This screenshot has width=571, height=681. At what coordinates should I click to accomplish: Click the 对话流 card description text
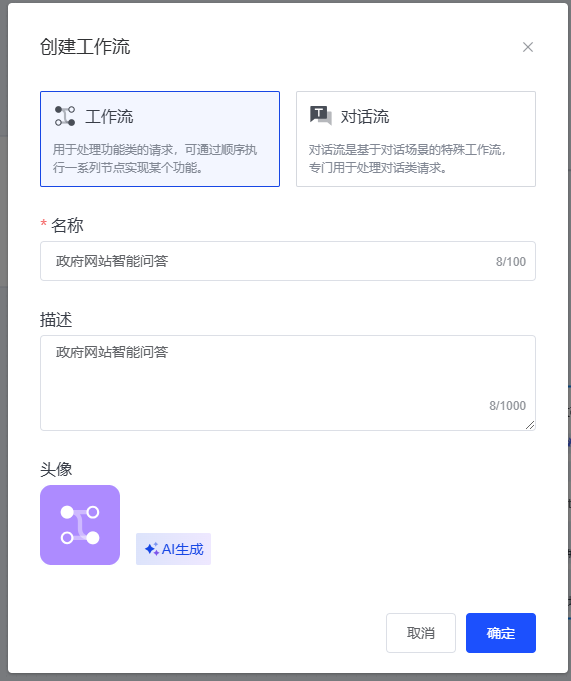pos(408,159)
